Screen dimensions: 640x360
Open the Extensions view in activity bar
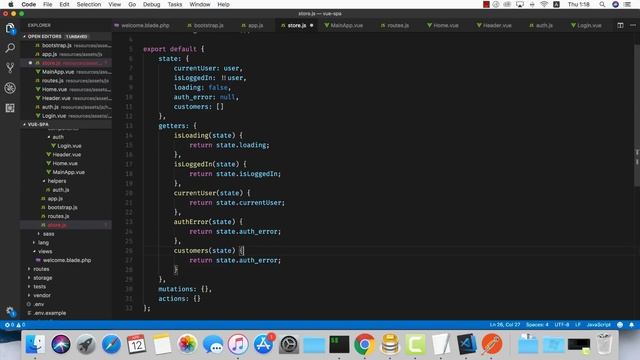[10, 108]
